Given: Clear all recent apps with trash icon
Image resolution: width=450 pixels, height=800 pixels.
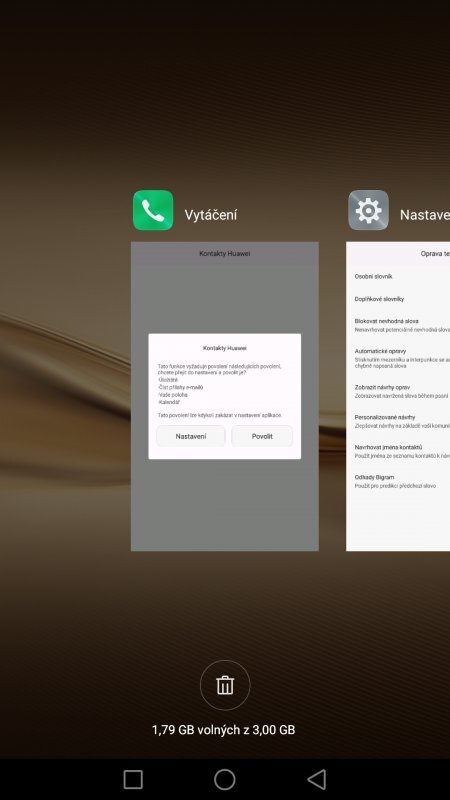Looking at the screenshot, I should (x=225, y=685).
